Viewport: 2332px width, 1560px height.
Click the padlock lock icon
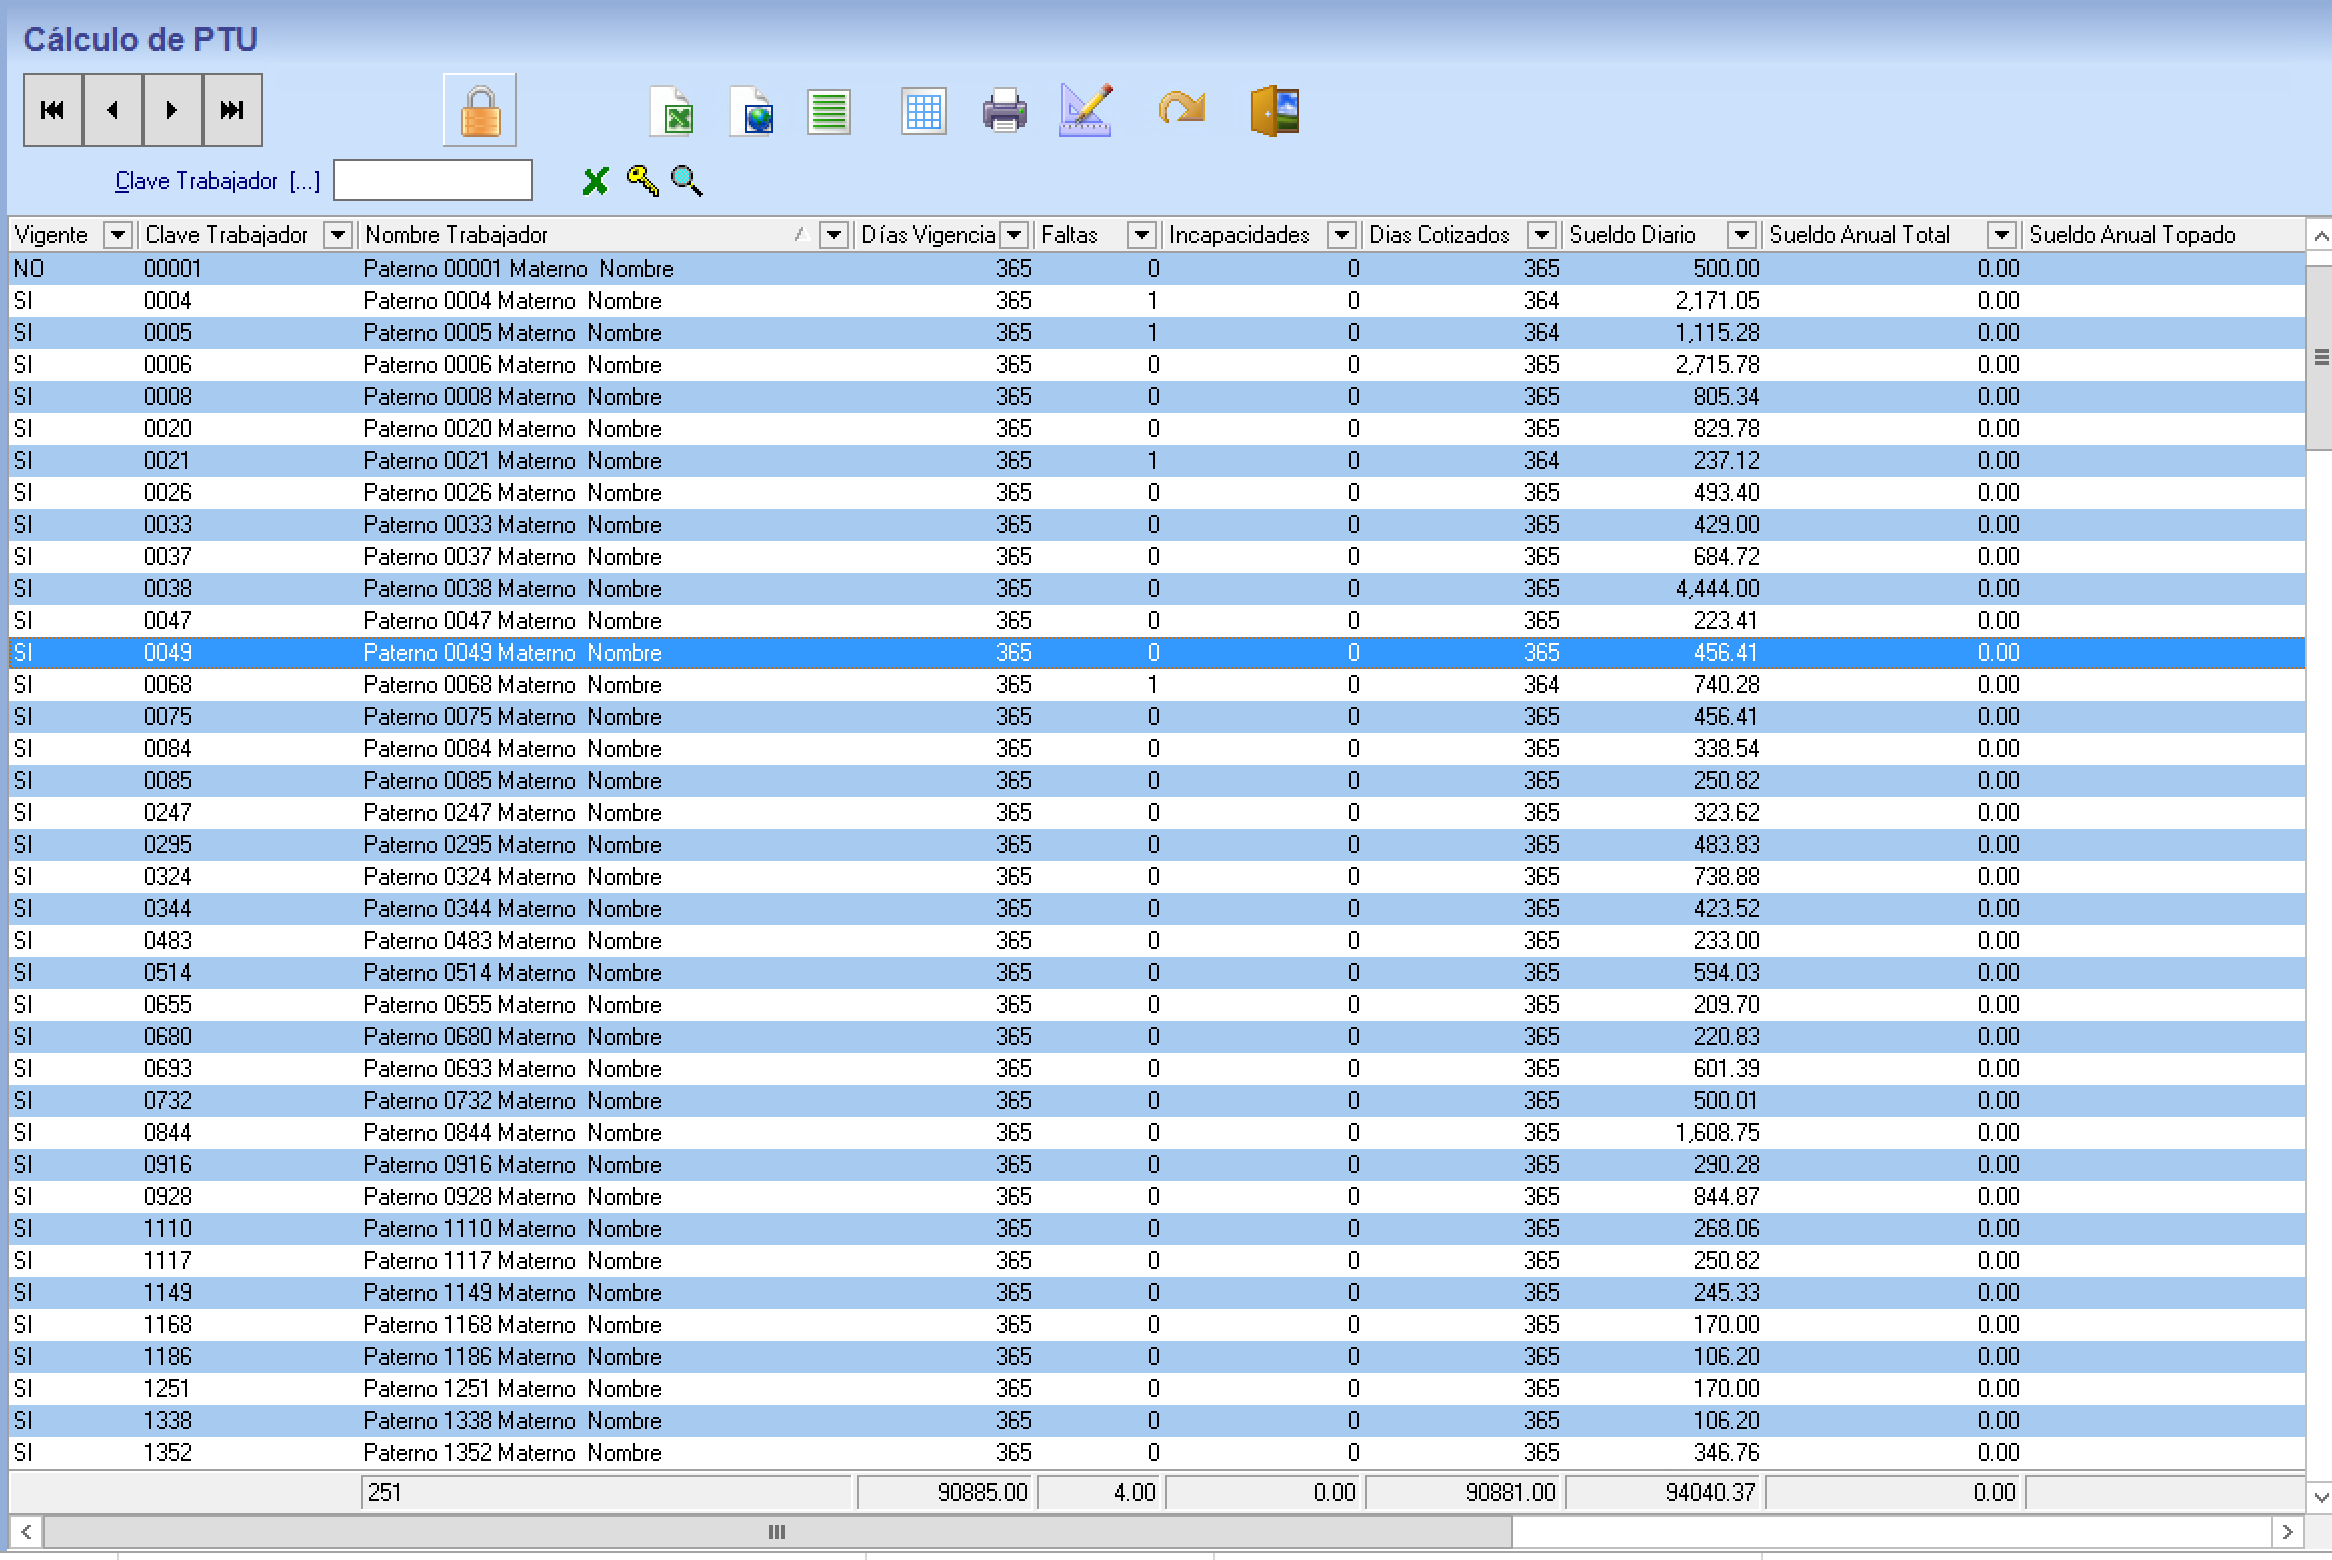[480, 110]
